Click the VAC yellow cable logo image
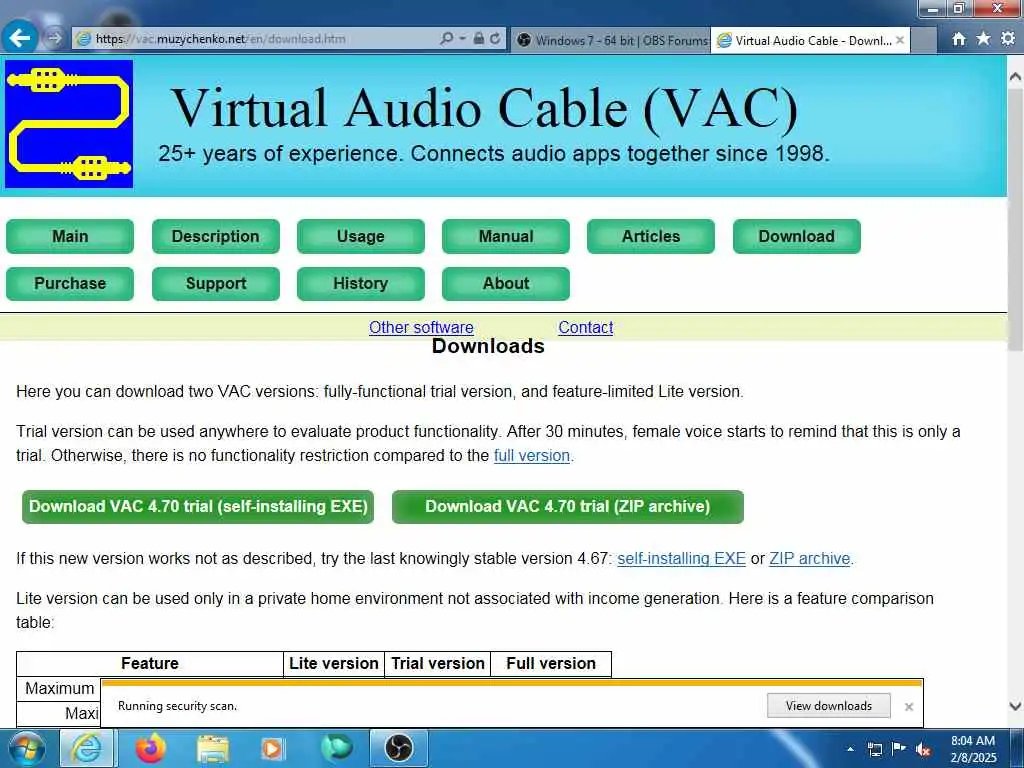Viewport: 1024px width, 768px height. click(x=69, y=124)
